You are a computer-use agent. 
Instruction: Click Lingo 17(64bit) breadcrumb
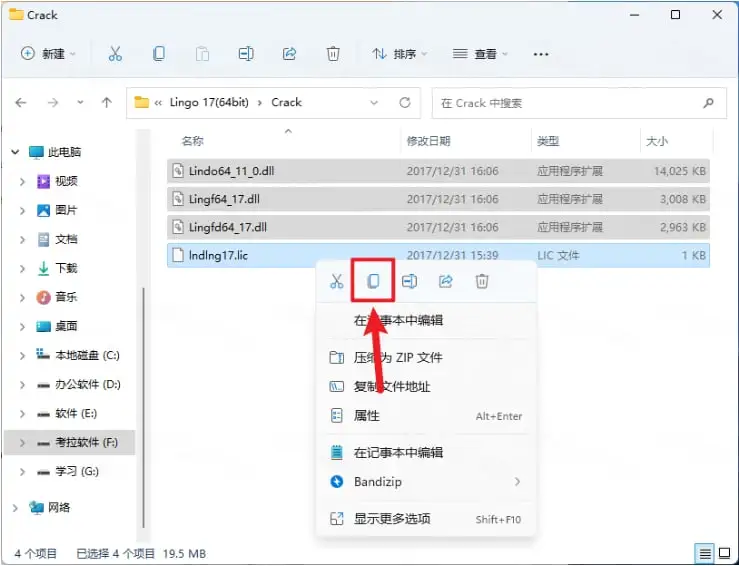pyautogui.click(x=209, y=102)
